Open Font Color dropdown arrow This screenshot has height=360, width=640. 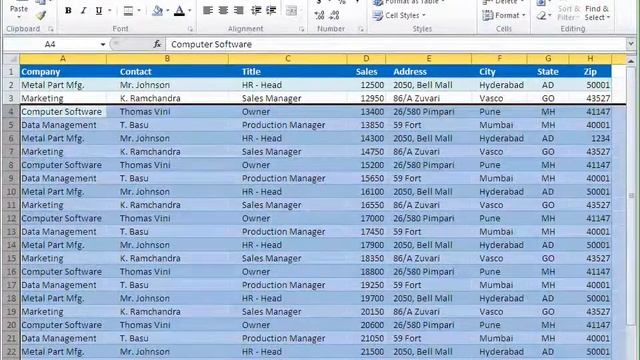coord(189,11)
